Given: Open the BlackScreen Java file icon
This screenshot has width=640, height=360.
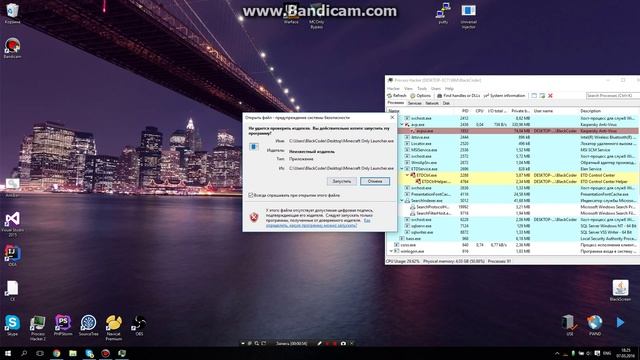Looking at the screenshot, I should 620,290.
